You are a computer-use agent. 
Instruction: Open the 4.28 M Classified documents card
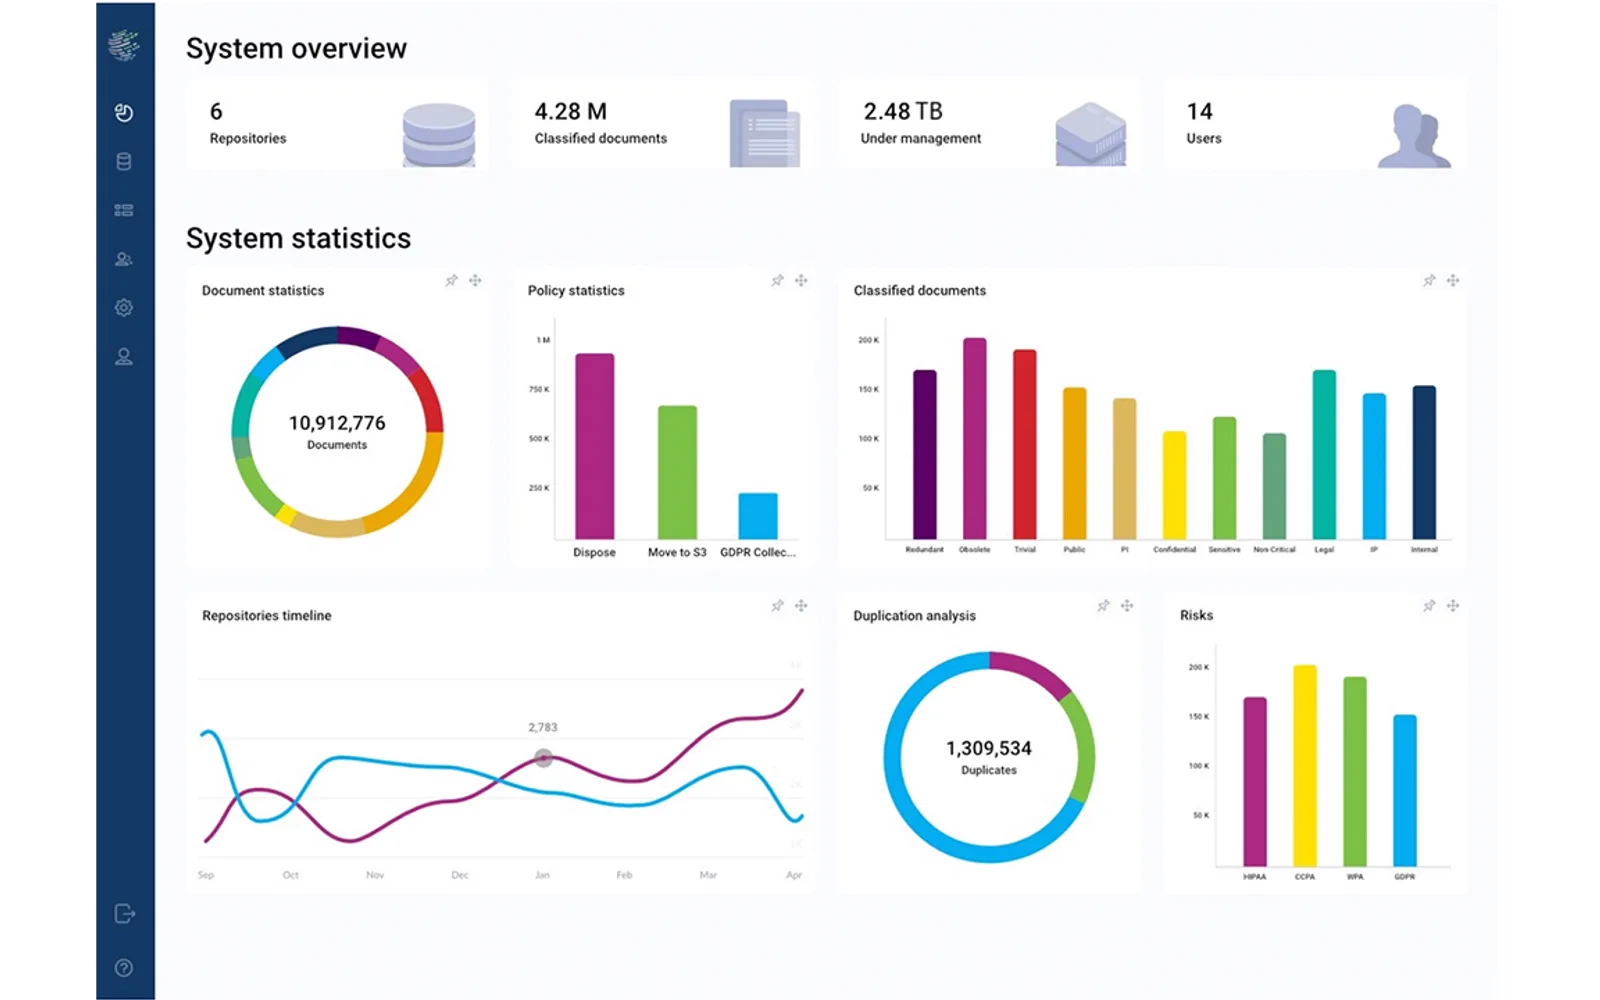click(x=664, y=125)
